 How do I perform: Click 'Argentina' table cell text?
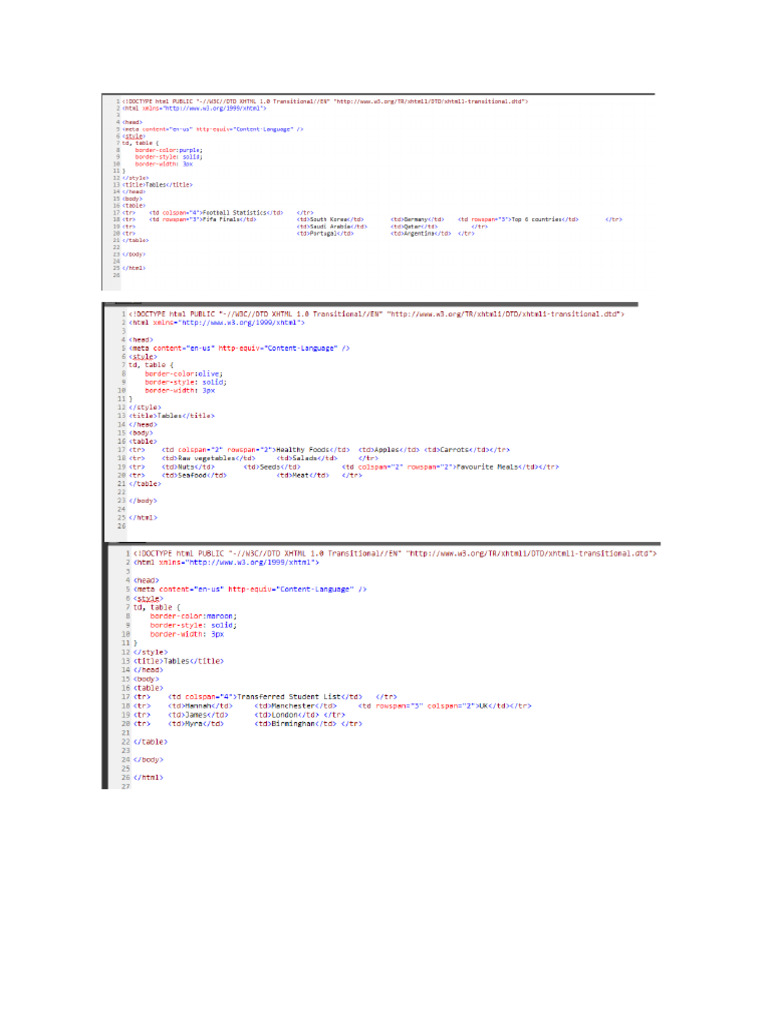click(419, 233)
